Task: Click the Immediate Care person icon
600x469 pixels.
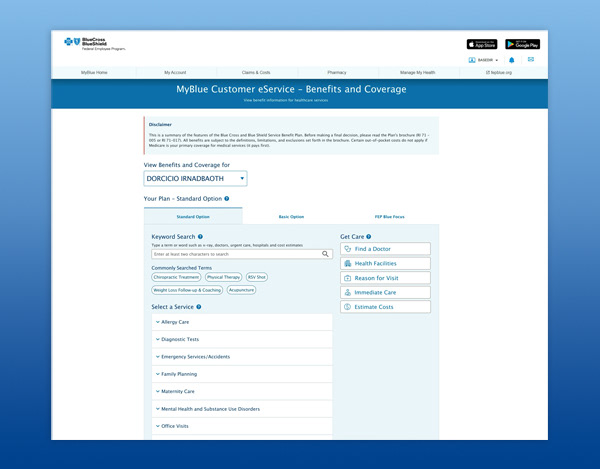Action: [347, 292]
